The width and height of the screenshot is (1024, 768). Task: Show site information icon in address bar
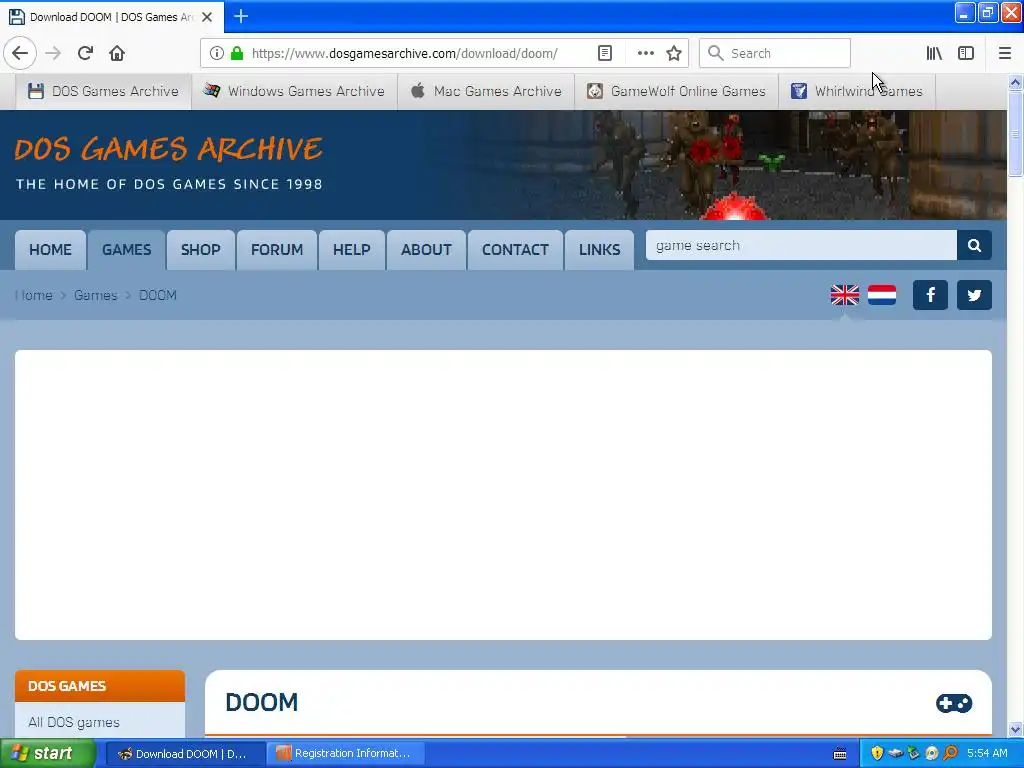217,54
